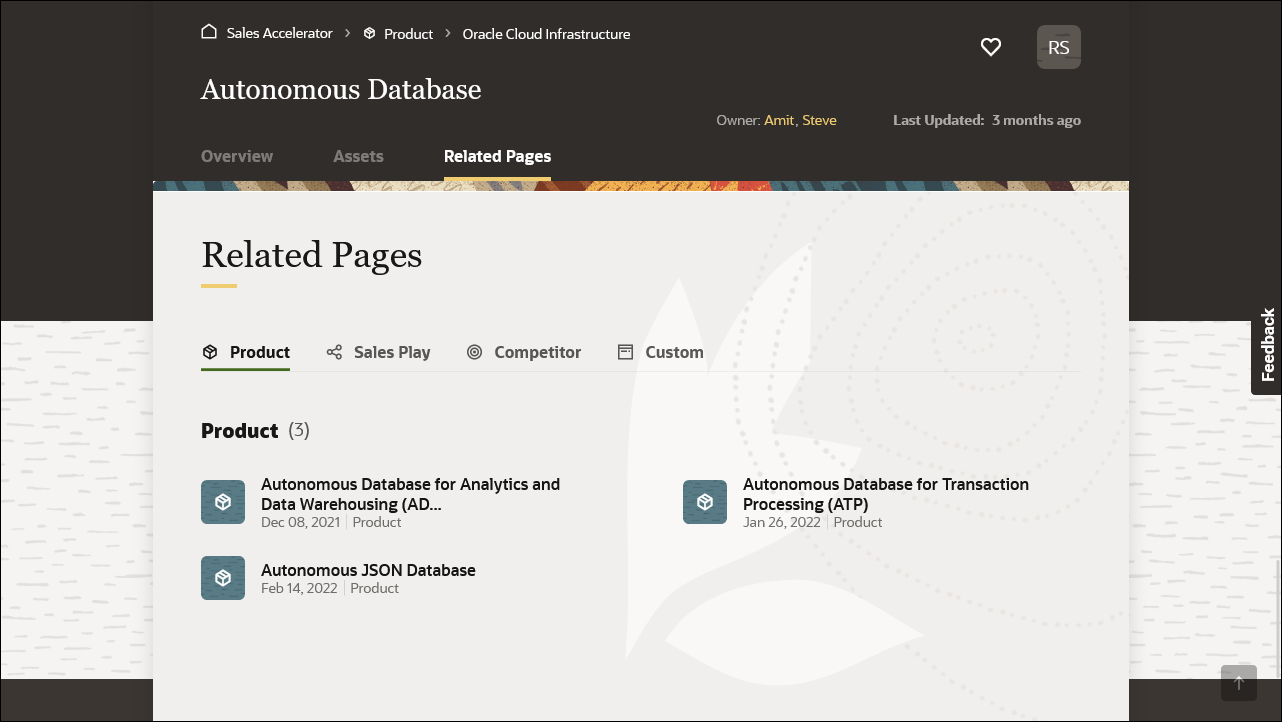Image resolution: width=1282 pixels, height=722 pixels.
Task: Click the Custom page icon
Action: pos(626,352)
